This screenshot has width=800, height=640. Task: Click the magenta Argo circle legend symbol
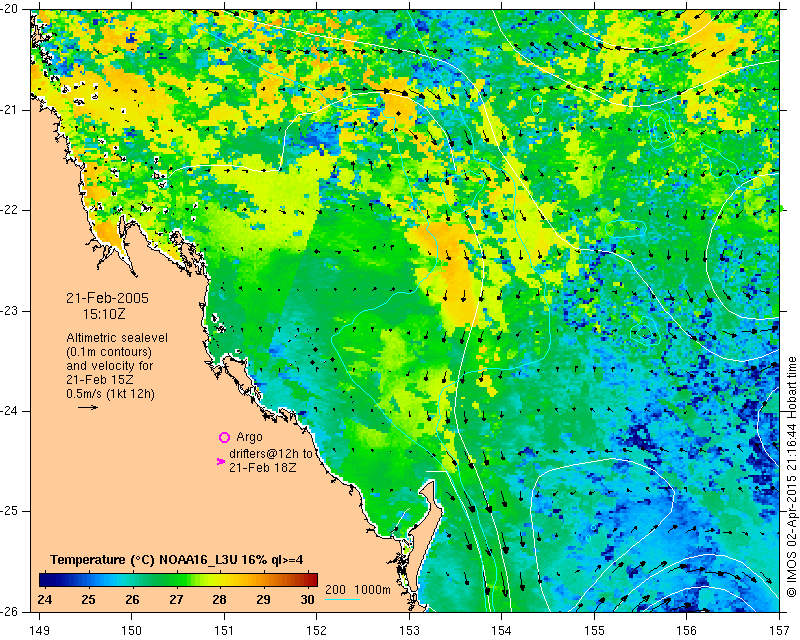tap(224, 437)
